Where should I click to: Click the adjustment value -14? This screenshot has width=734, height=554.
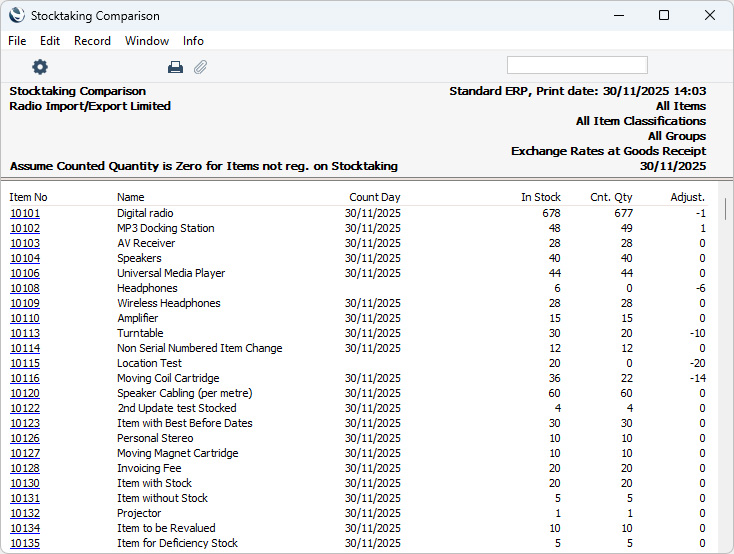click(x=697, y=378)
